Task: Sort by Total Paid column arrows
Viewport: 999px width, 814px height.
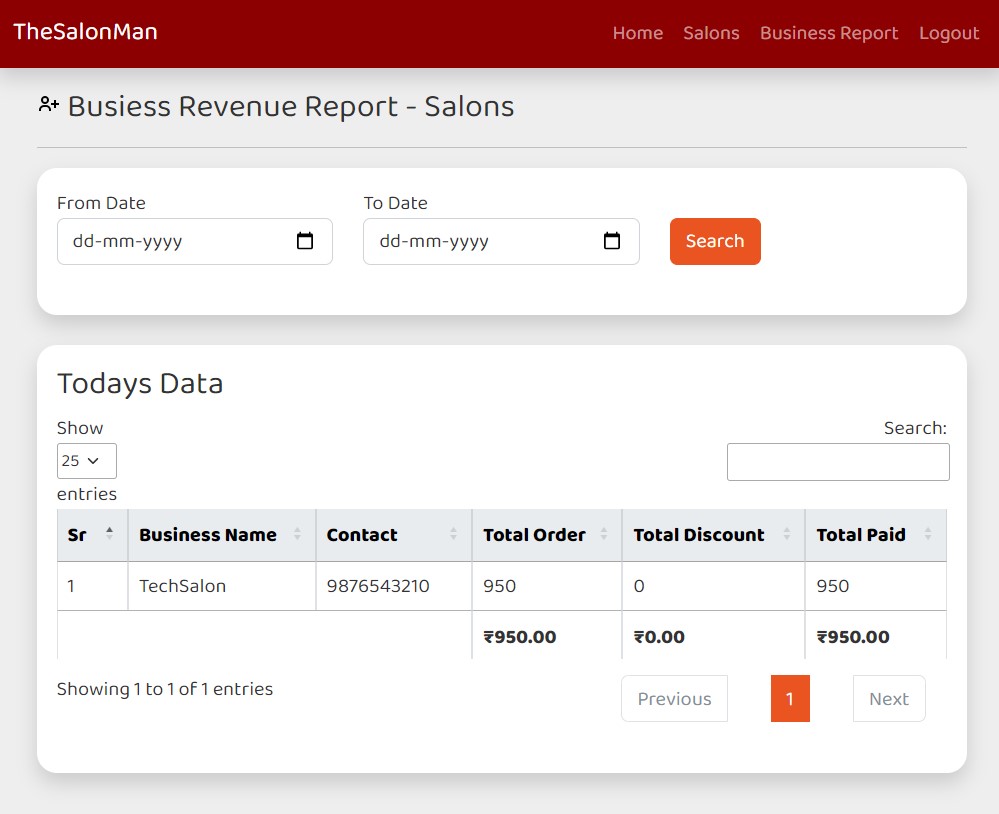Action: [x=928, y=534]
